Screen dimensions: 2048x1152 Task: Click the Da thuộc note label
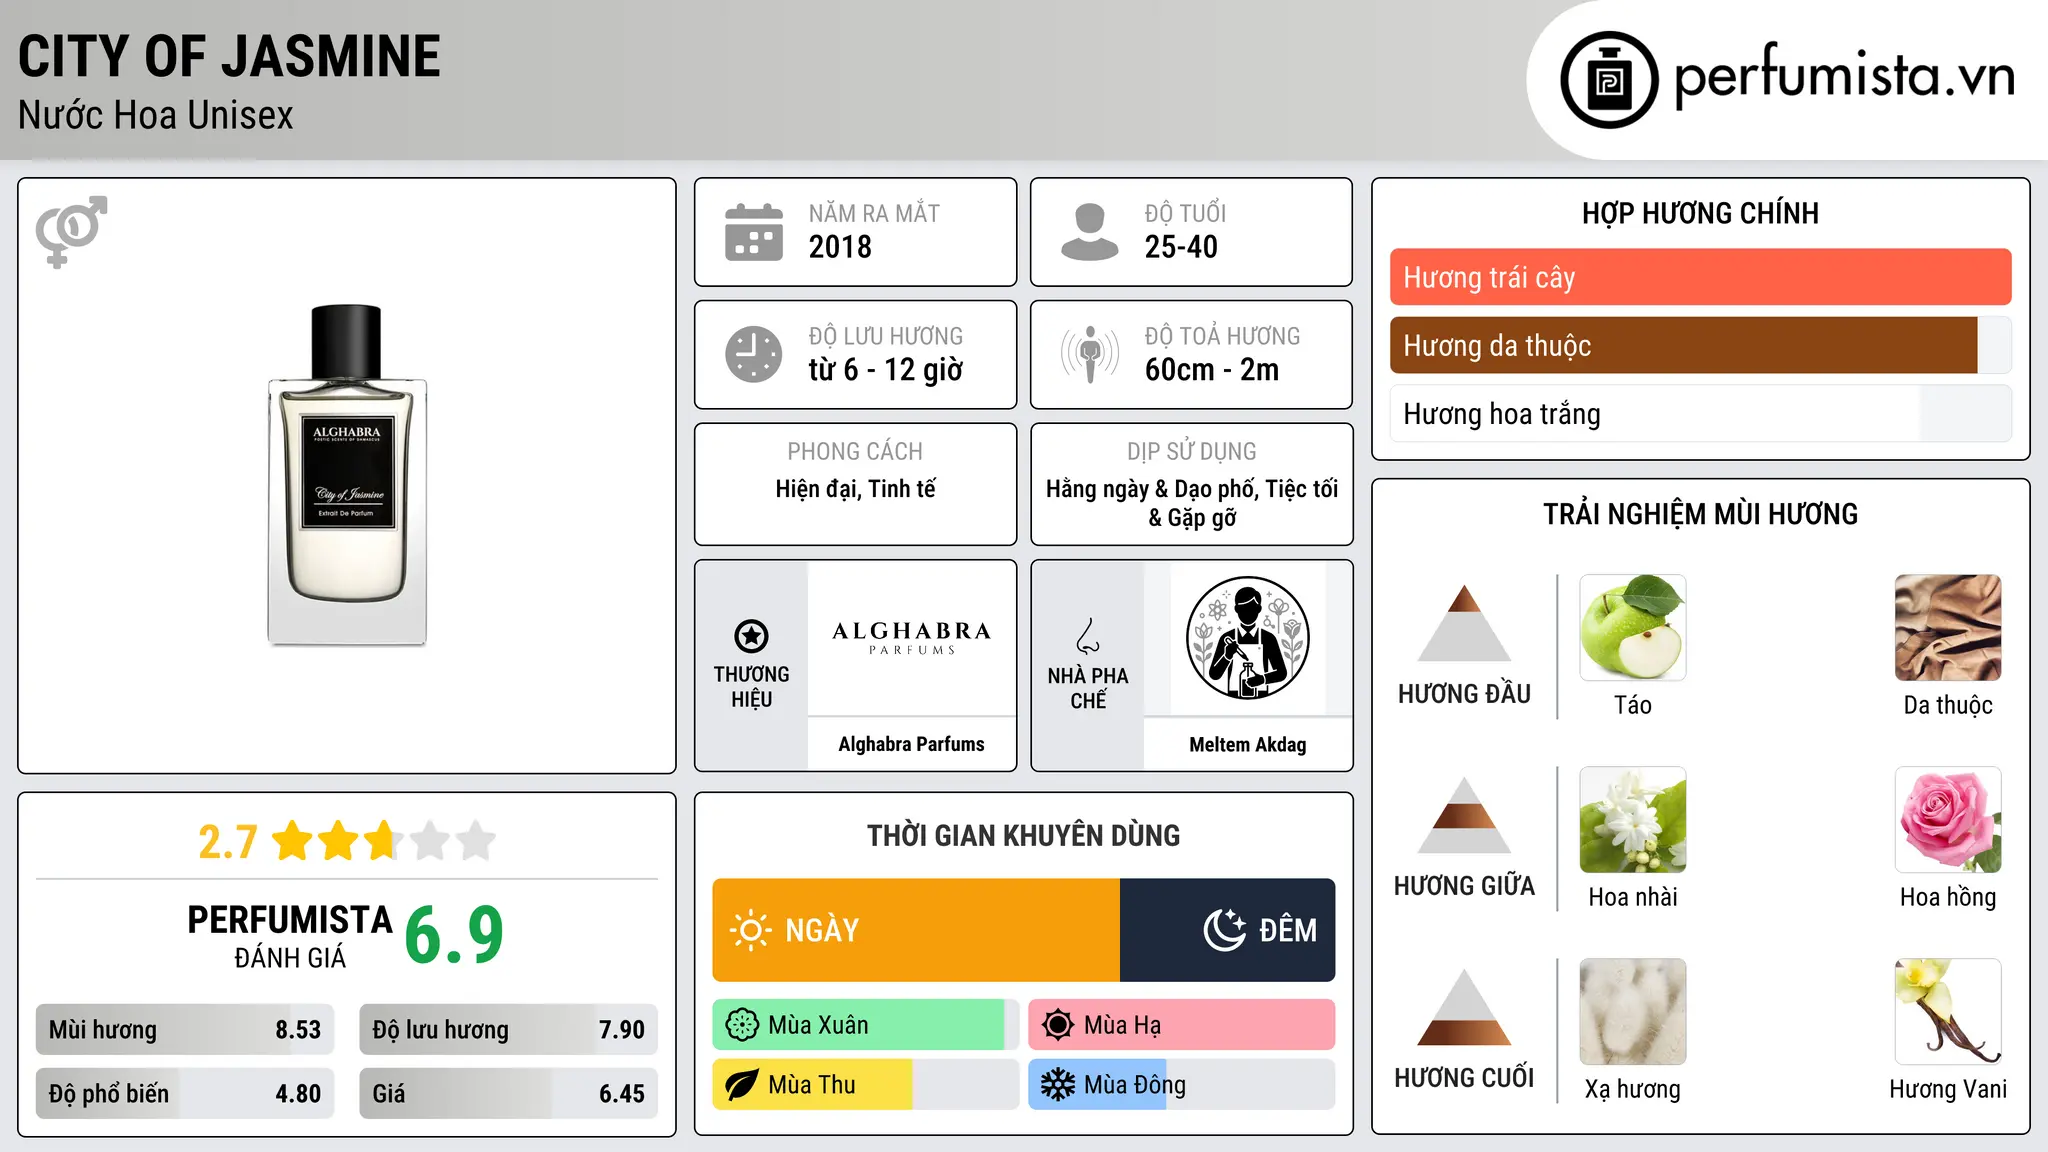coord(1948,705)
